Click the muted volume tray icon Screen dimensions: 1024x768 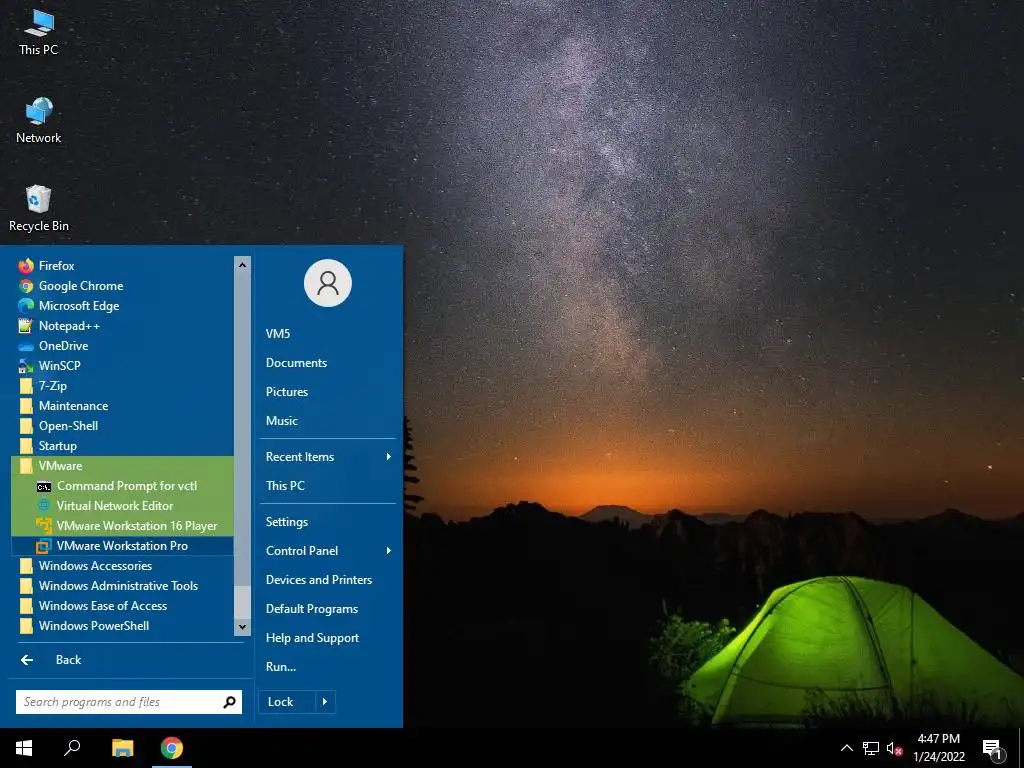[894, 748]
